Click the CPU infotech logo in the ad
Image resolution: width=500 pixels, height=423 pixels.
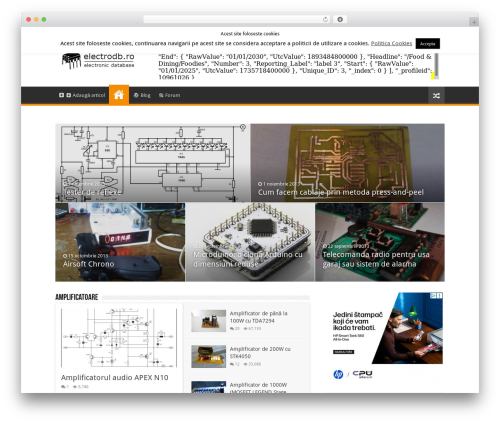pyautogui.click(x=362, y=374)
